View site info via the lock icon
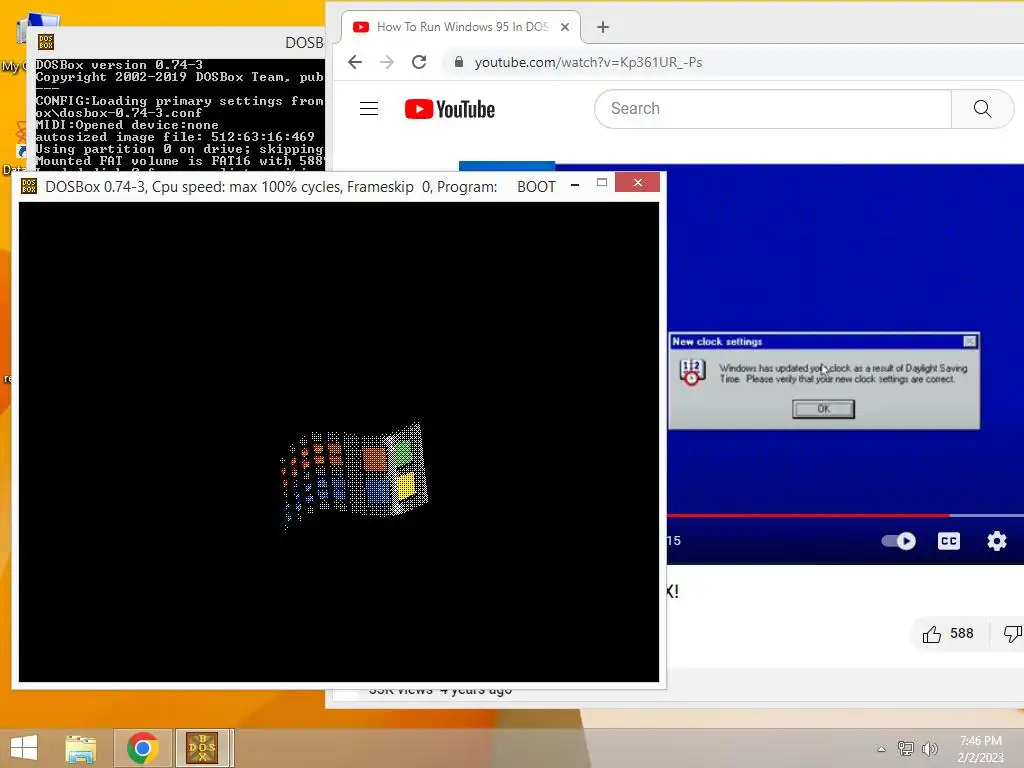The height and width of the screenshot is (768, 1024). (459, 62)
